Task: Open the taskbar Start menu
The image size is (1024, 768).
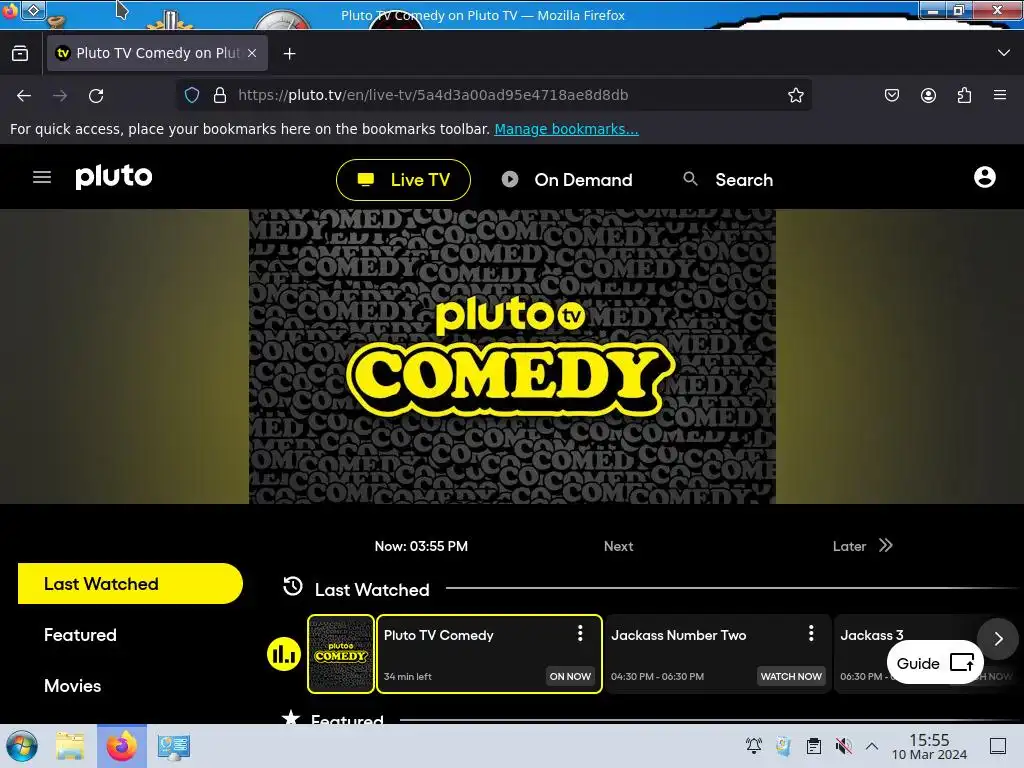Action: 22,746
